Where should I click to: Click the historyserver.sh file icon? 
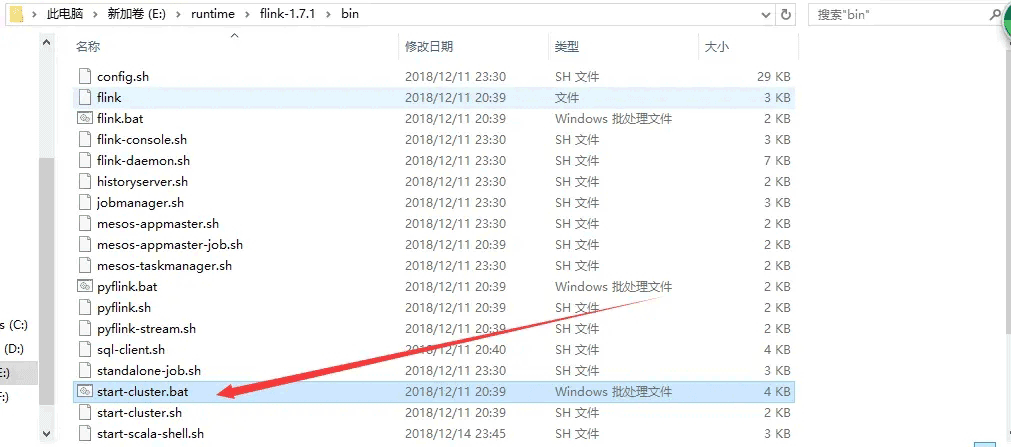click(85, 181)
